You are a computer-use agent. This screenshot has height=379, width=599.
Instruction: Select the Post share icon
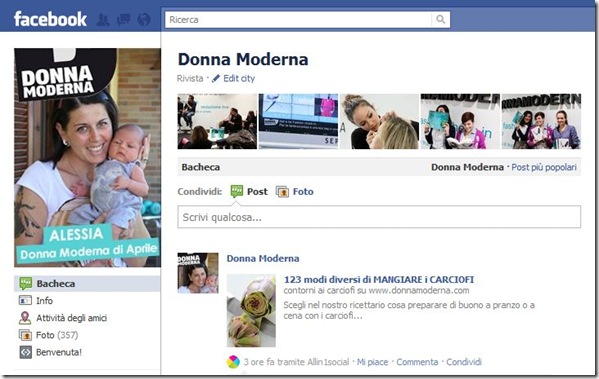tap(237, 191)
